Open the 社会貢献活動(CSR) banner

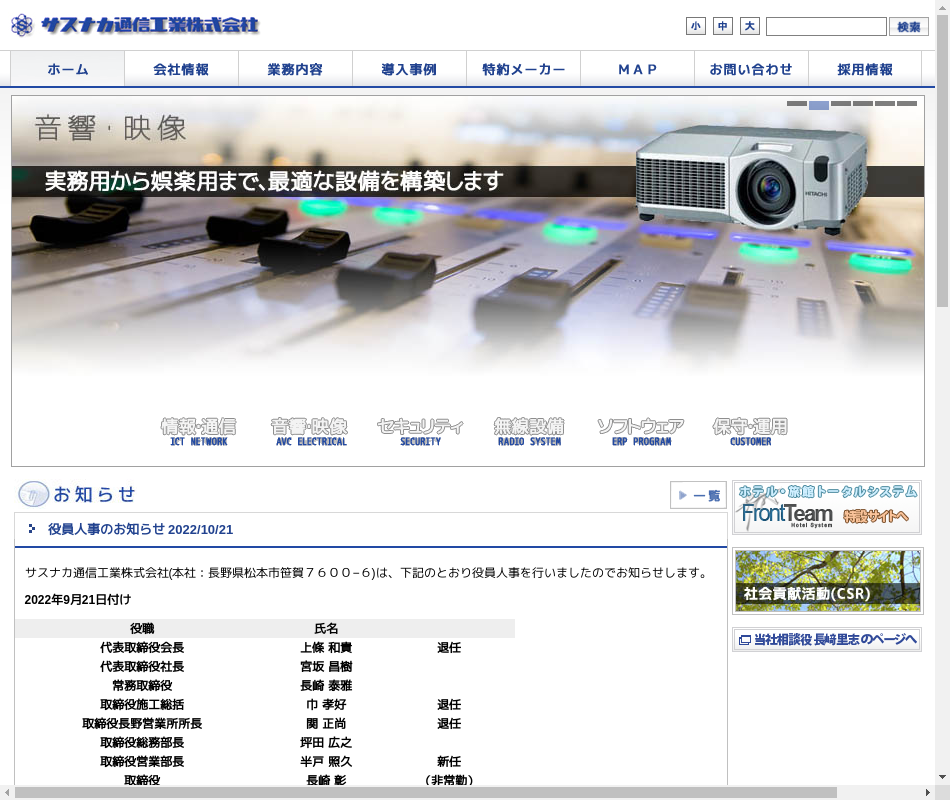click(827, 580)
